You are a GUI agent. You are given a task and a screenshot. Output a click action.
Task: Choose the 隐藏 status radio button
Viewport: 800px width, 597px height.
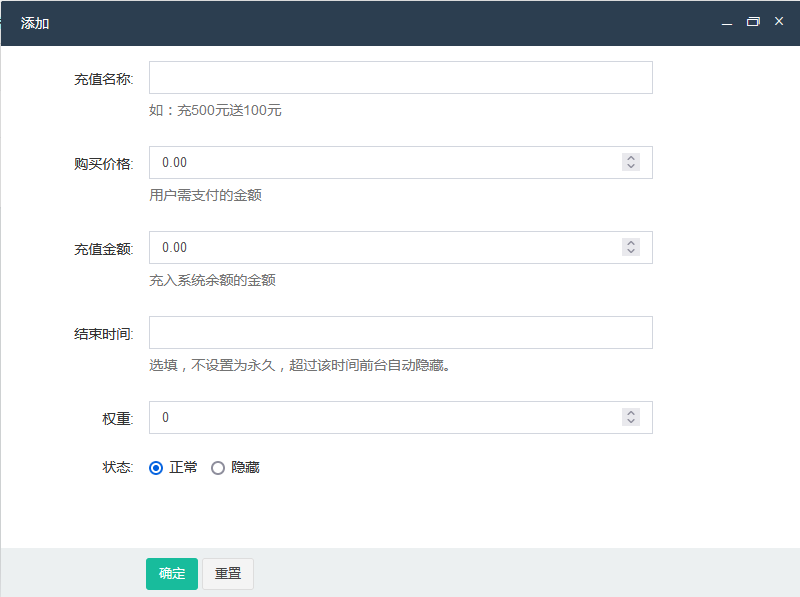click(x=218, y=467)
